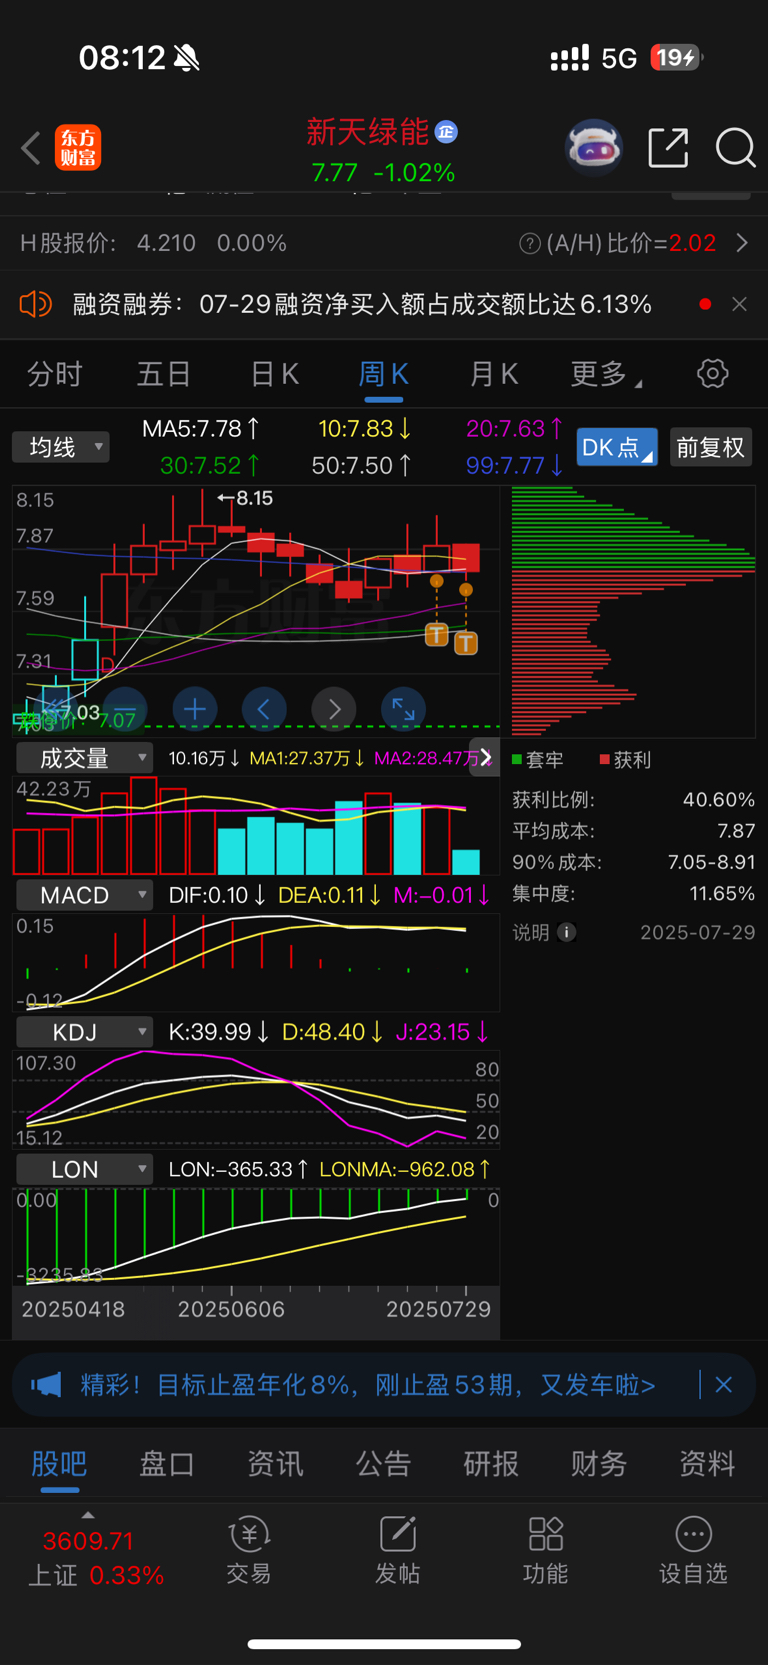Switch to 分时 chart tab

click(54, 374)
